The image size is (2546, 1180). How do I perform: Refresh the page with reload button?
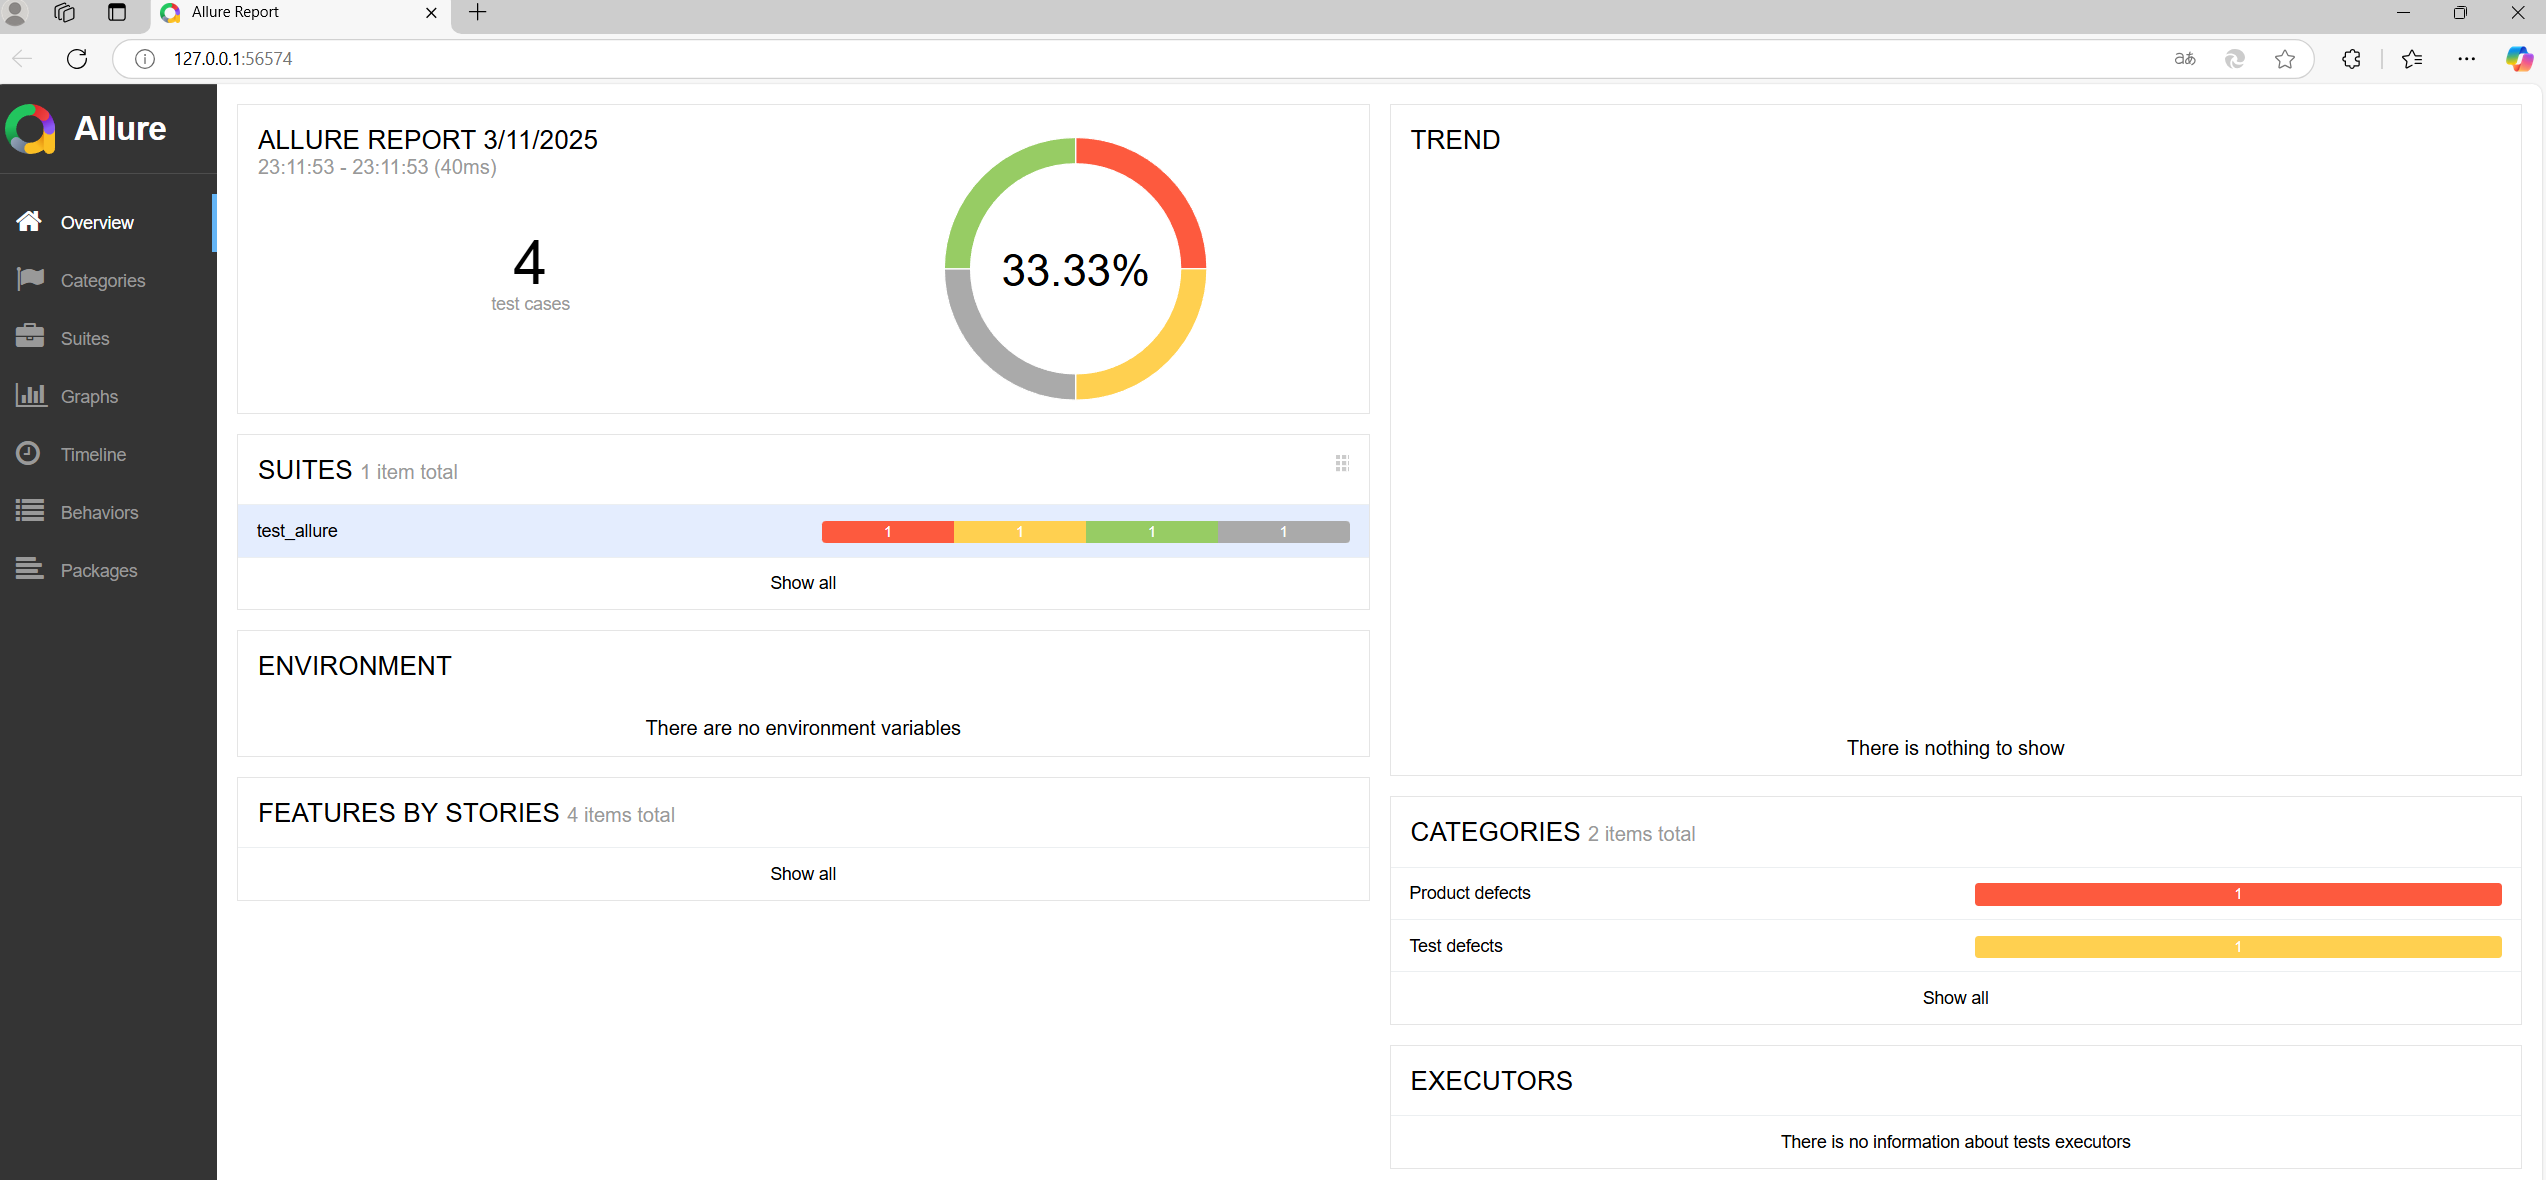[77, 59]
